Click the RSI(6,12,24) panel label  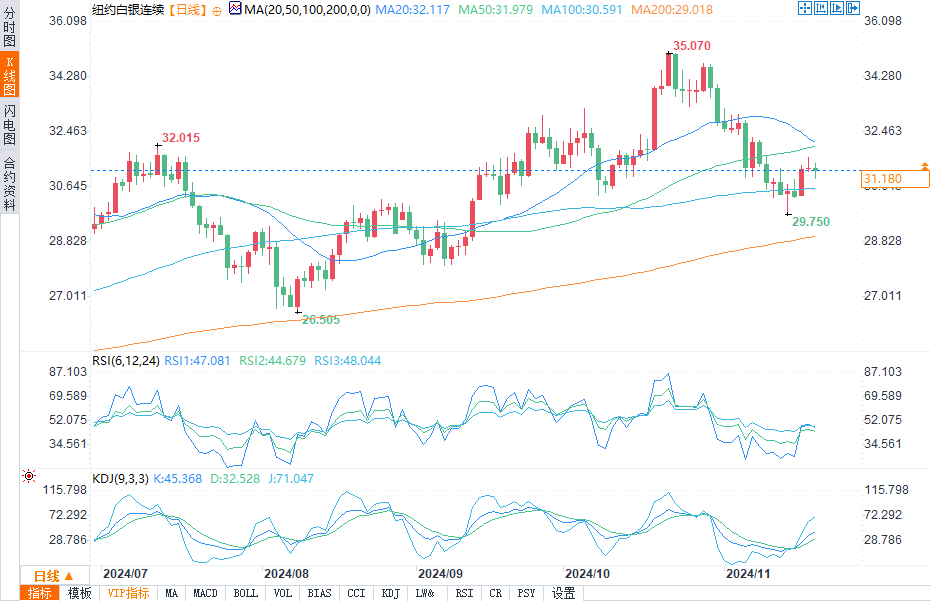126,360
